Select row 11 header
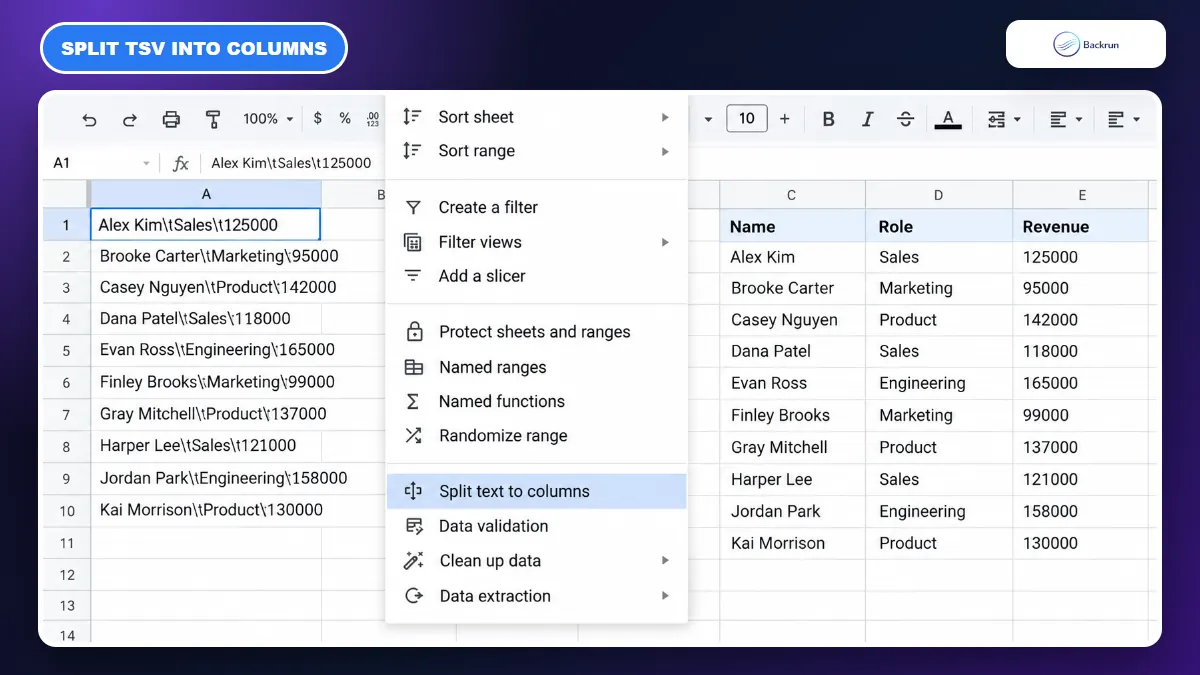1200x675 pixels. click(x=66, y=543)
